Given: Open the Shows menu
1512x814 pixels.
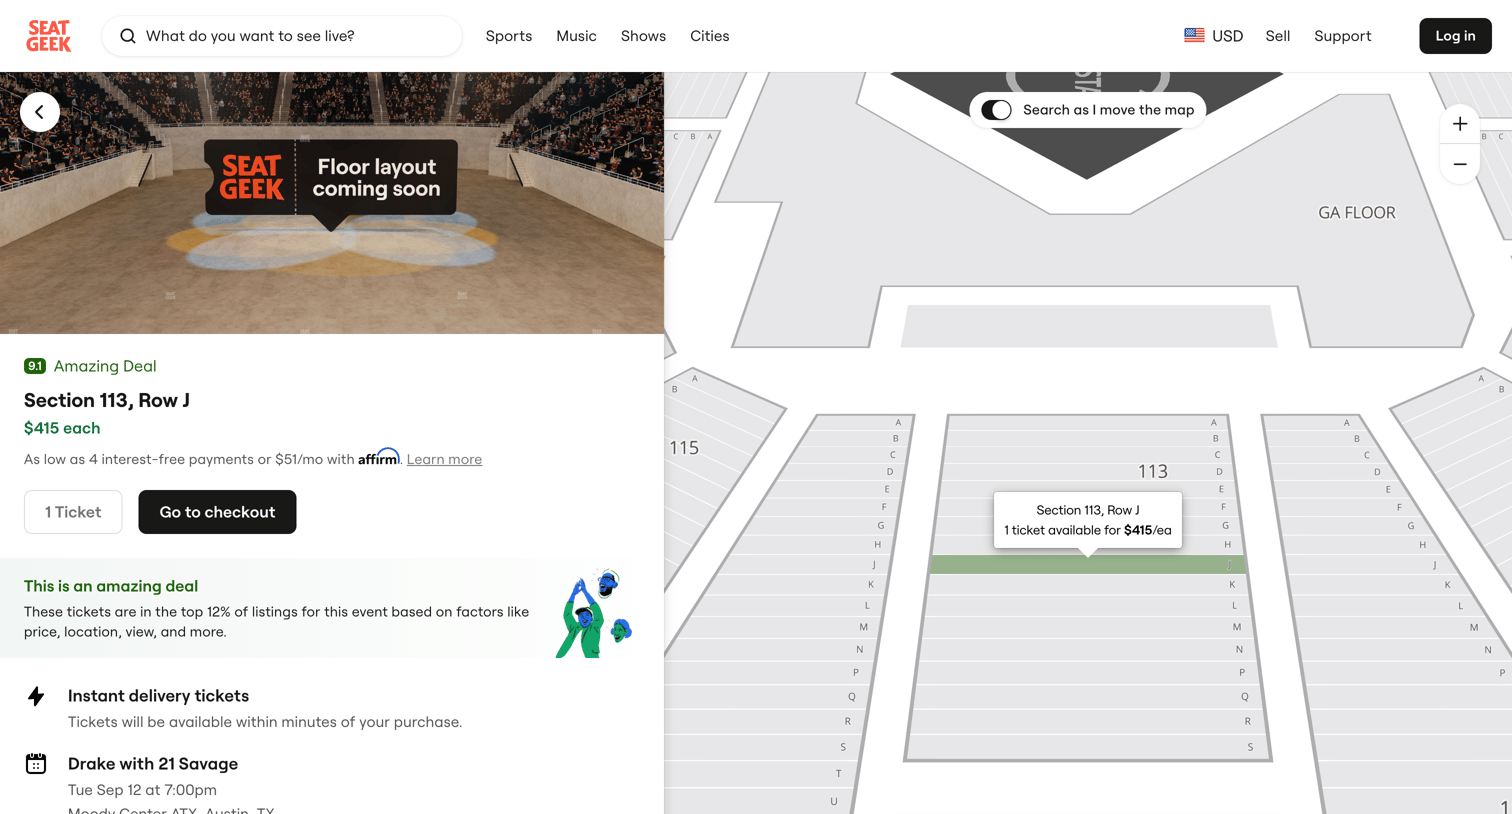Looking at the screenshot, I should click(643, 36).
